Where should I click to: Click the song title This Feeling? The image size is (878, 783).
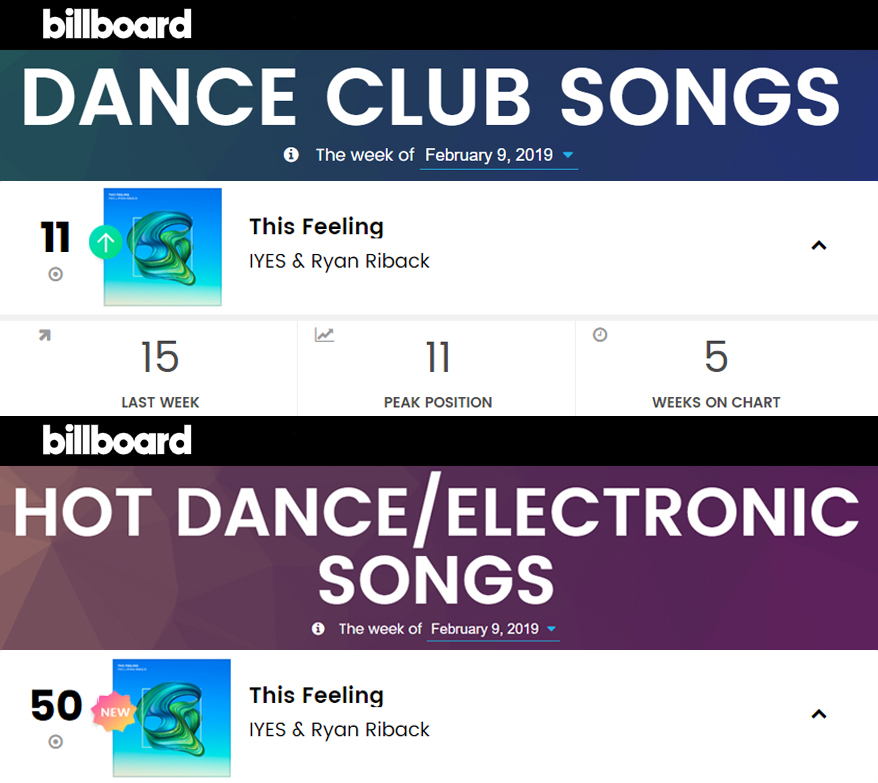(316, 227)
